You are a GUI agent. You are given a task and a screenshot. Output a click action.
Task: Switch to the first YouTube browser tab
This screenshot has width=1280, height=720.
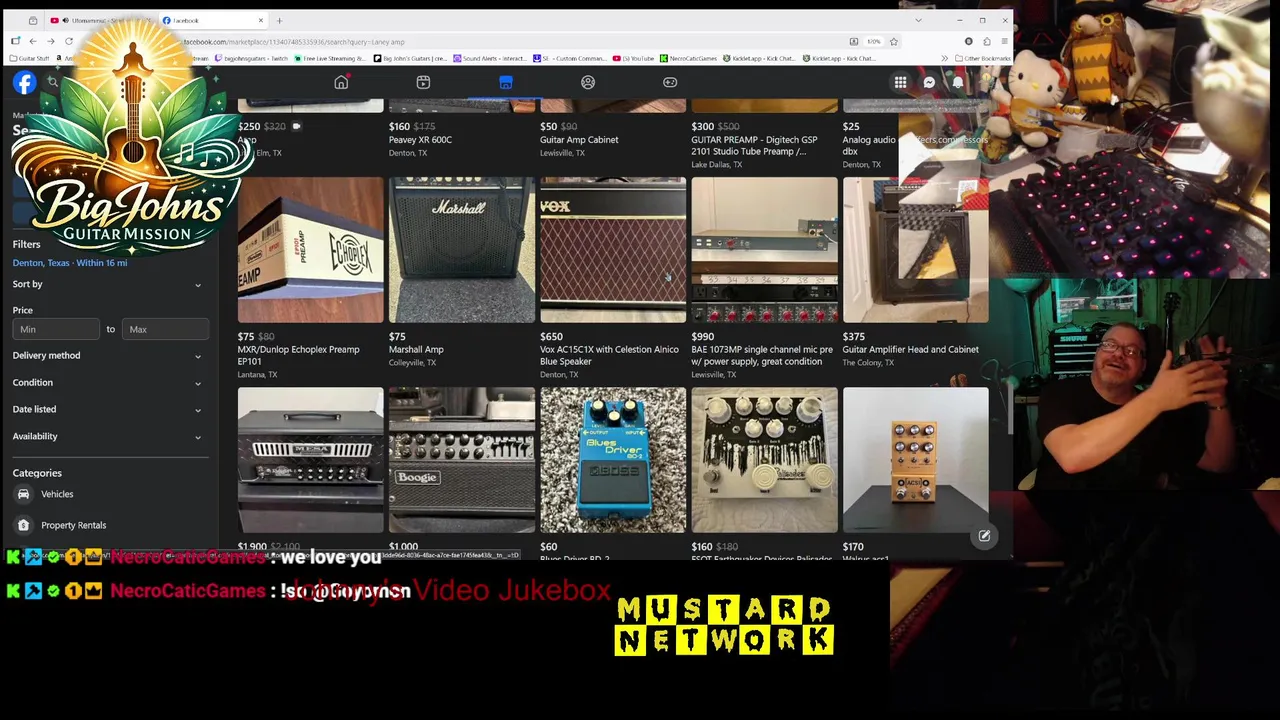(102, 20)
